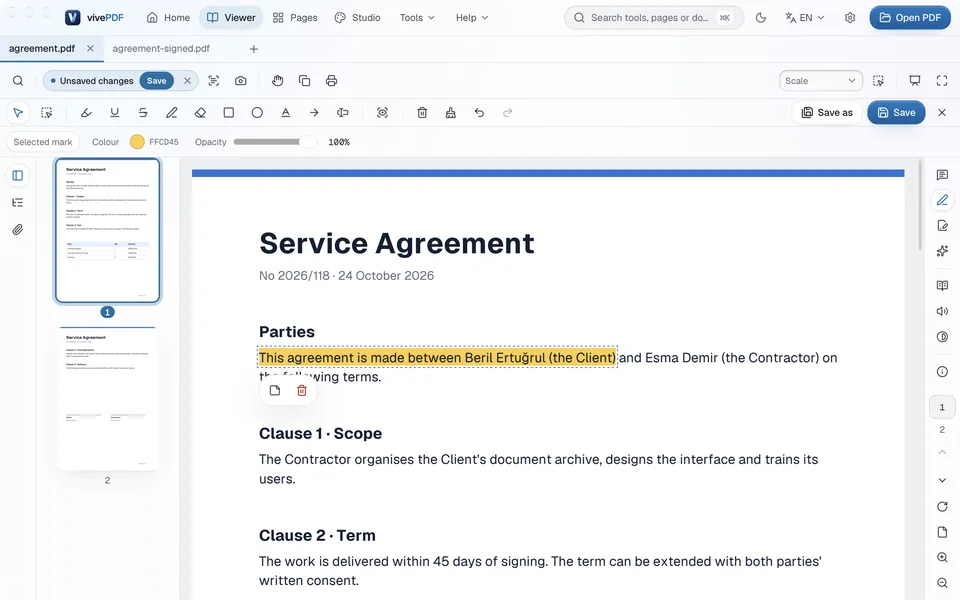
Task: Pick the strikethrough annotation tool
Action: [x=143, y=113]
